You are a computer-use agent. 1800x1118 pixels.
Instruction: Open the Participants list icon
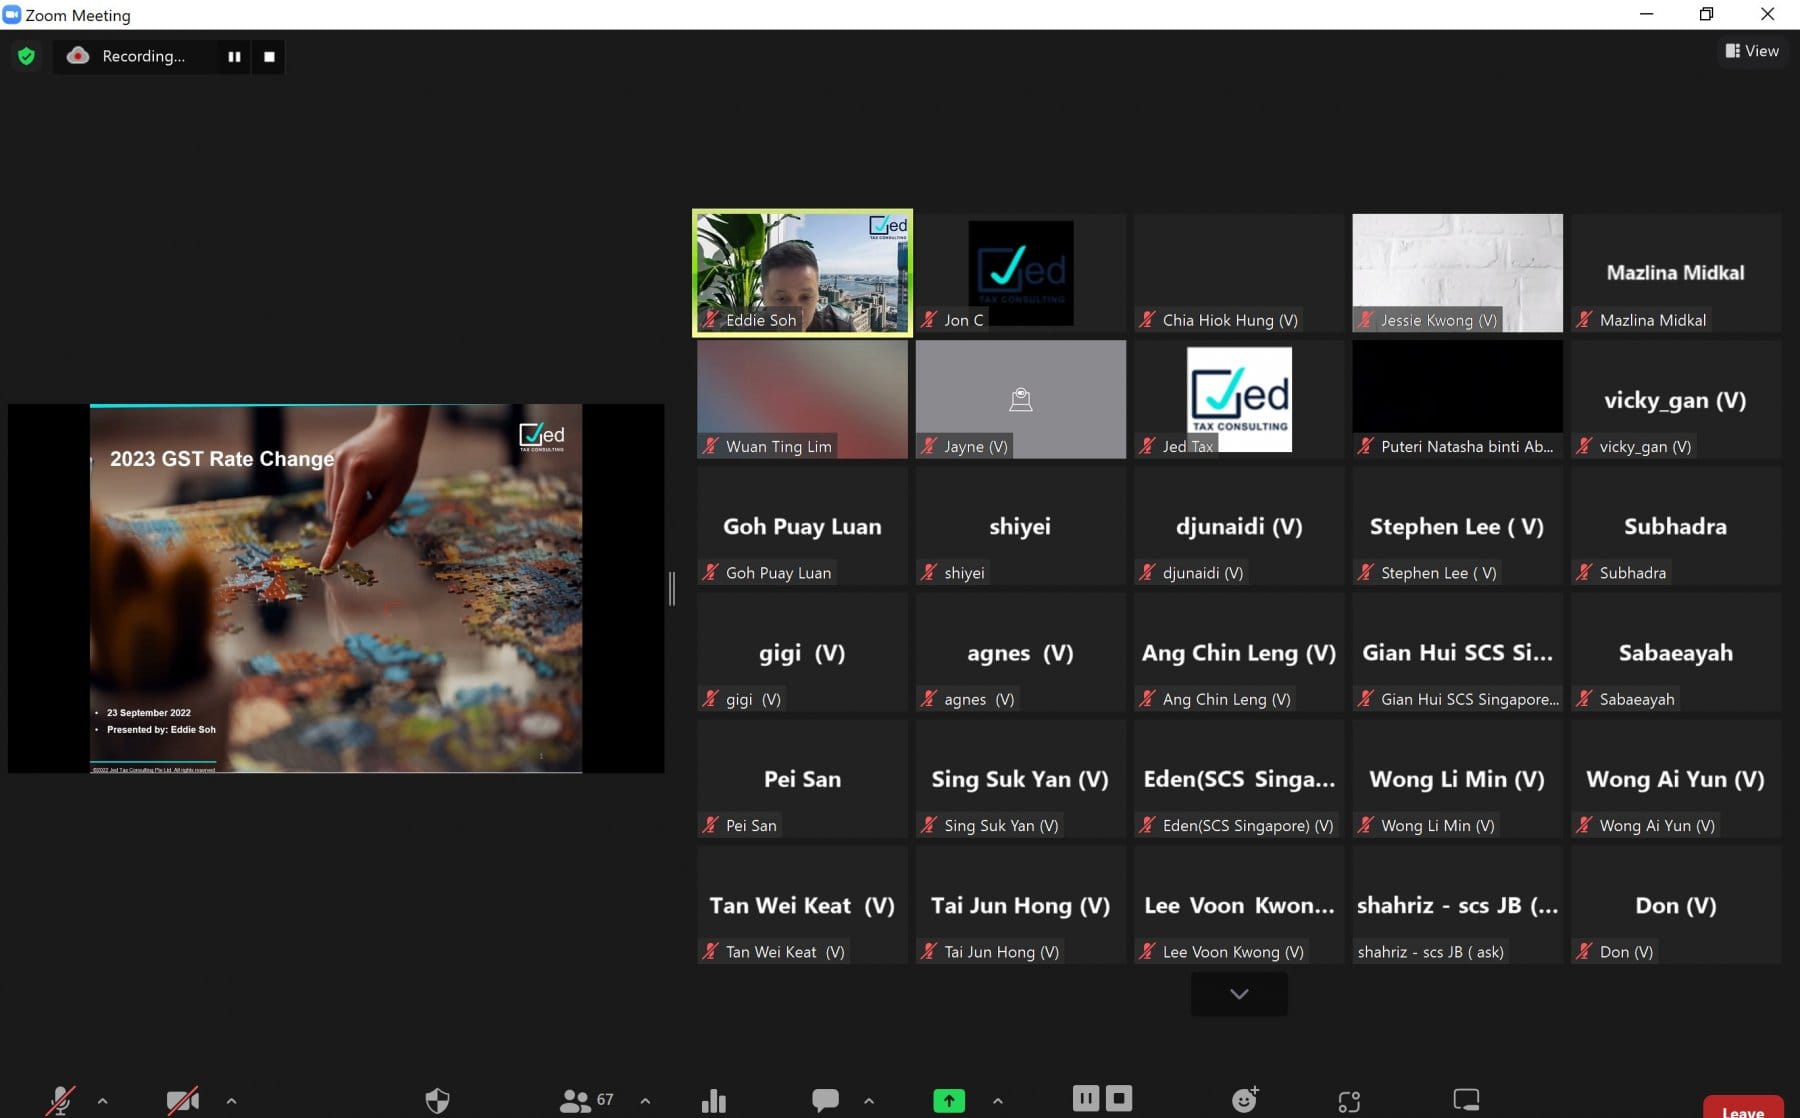(x=576, y=1100)
